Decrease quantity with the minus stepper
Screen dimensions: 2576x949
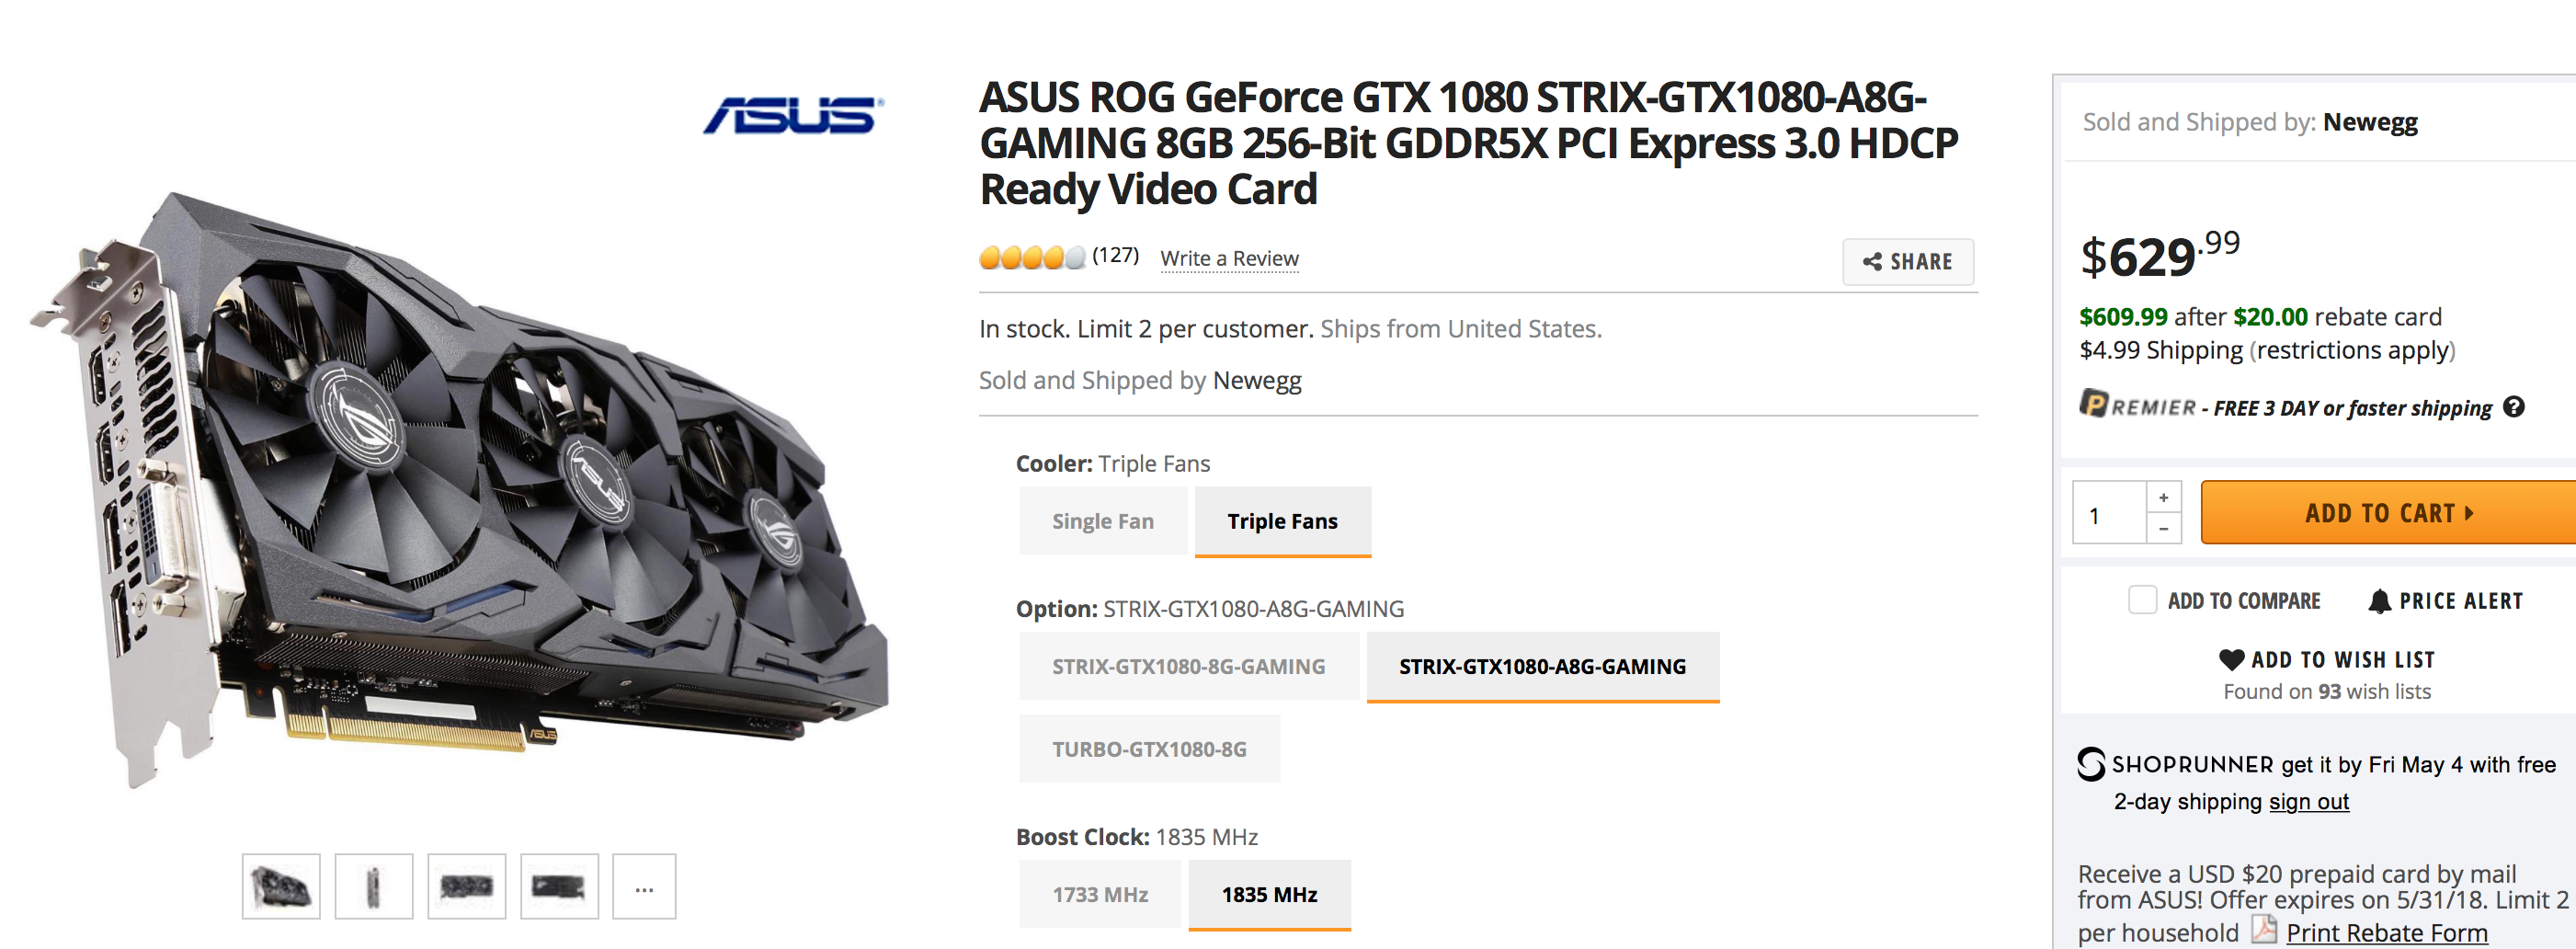[2164, 529]
